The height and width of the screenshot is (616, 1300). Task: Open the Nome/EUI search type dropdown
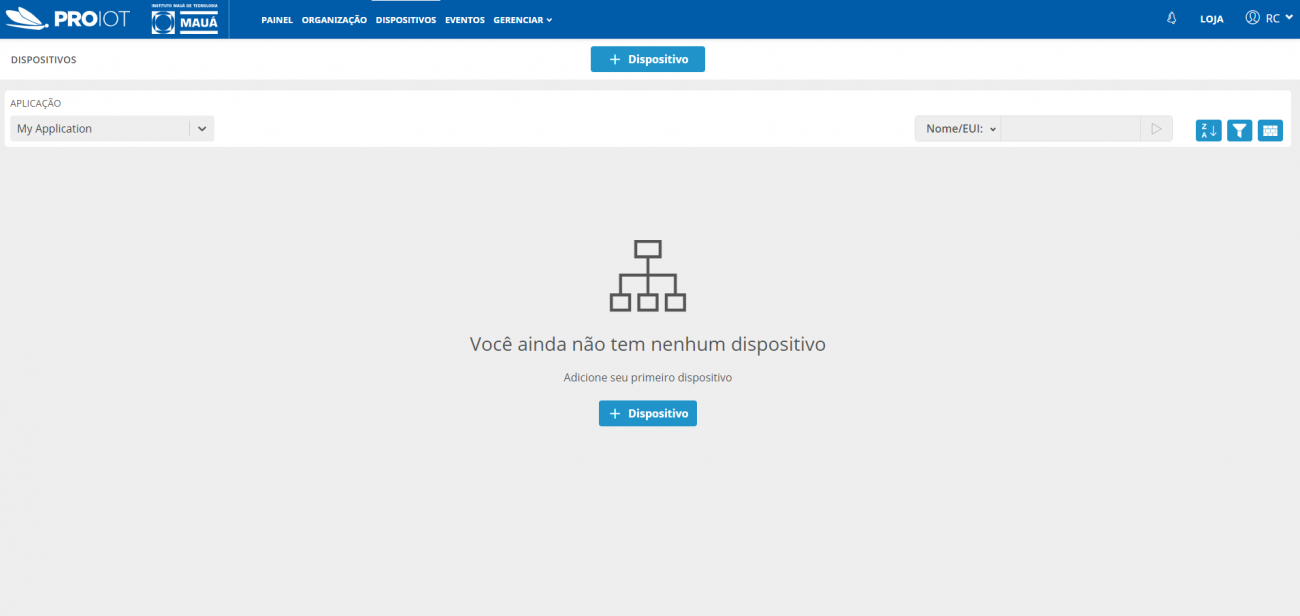(x=960, y=129)
